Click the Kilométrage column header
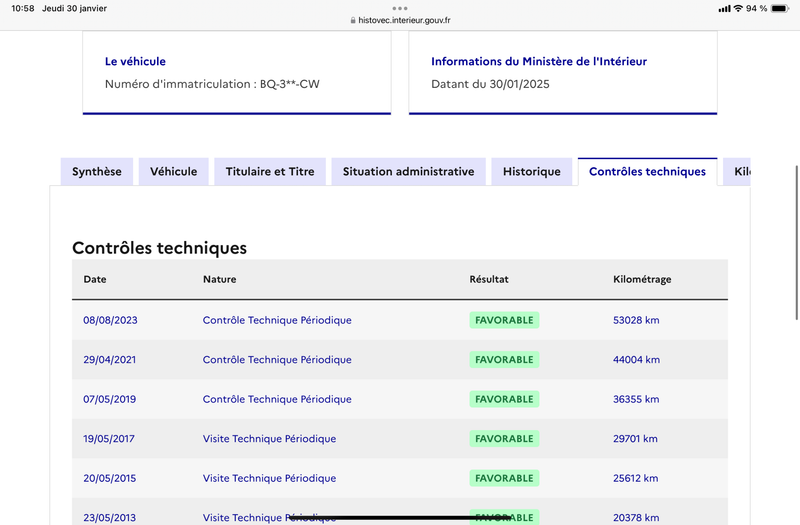 (642, 279)
